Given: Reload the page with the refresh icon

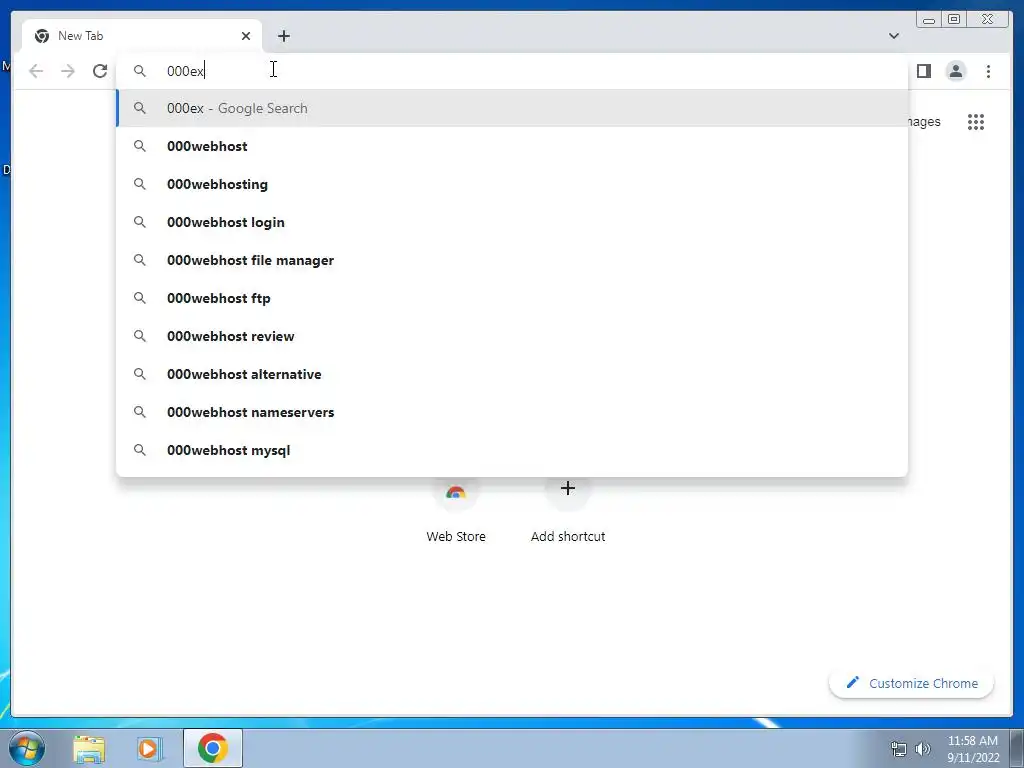Looking at the screenshot, I should 100,71.
